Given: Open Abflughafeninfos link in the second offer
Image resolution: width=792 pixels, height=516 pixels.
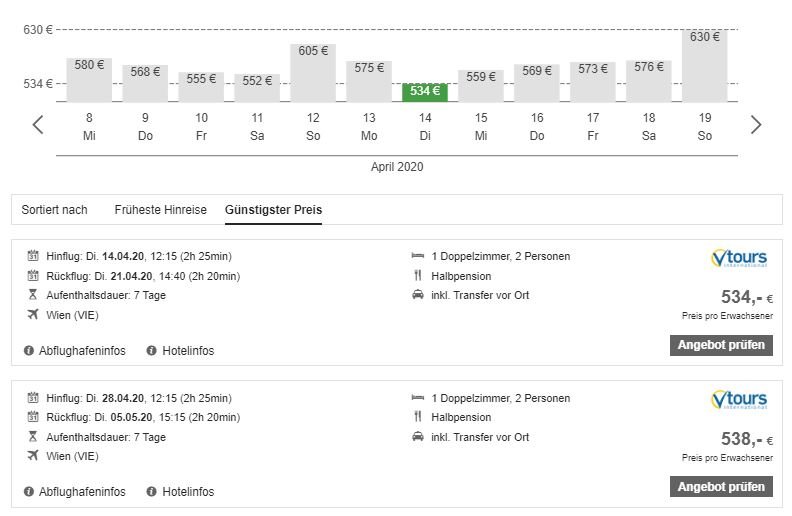Looking at the screenshot, I should click(x=83, y=492).
